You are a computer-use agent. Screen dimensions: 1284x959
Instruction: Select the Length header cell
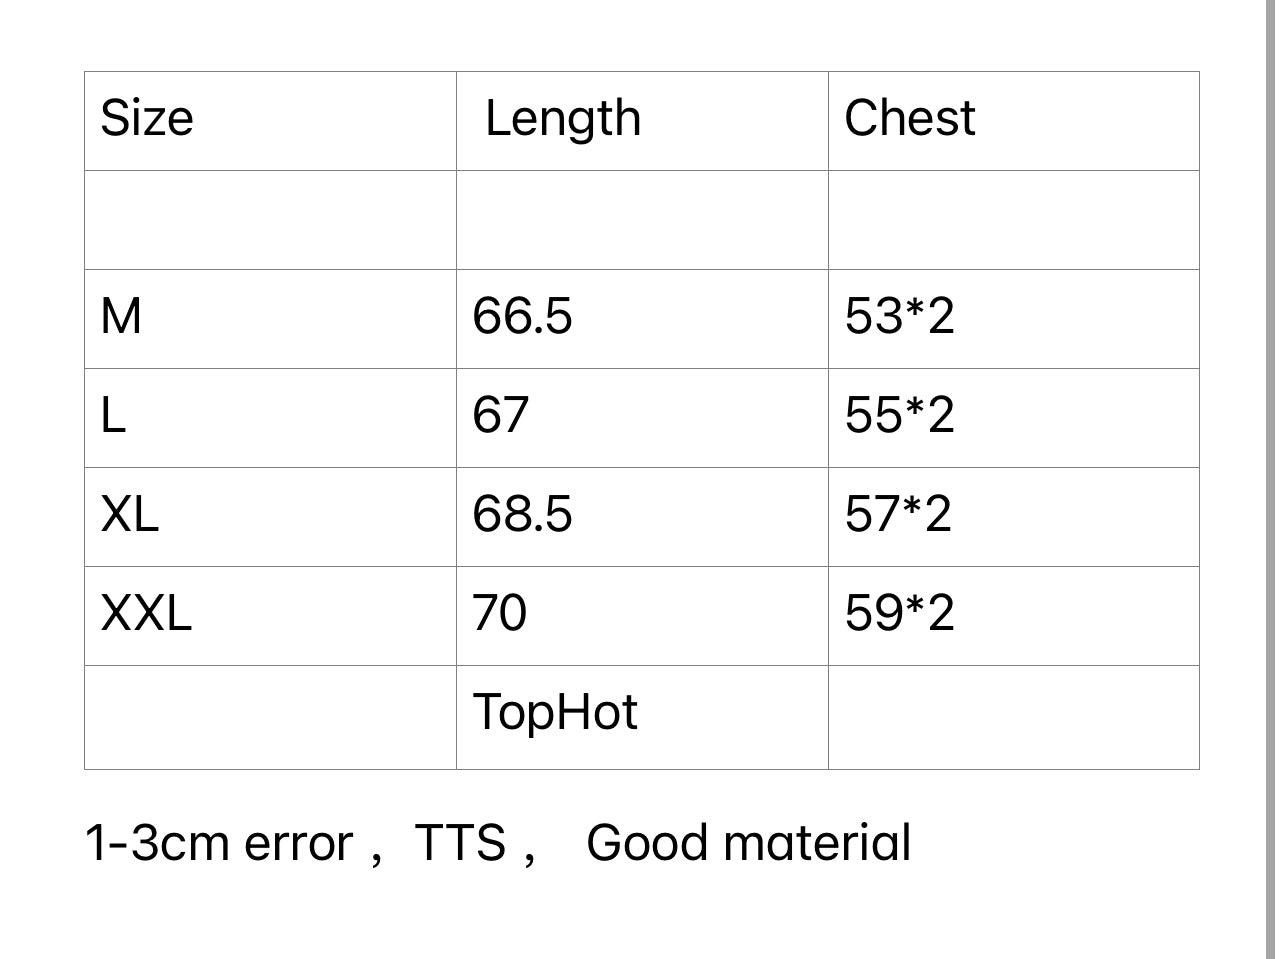(562, 118)
